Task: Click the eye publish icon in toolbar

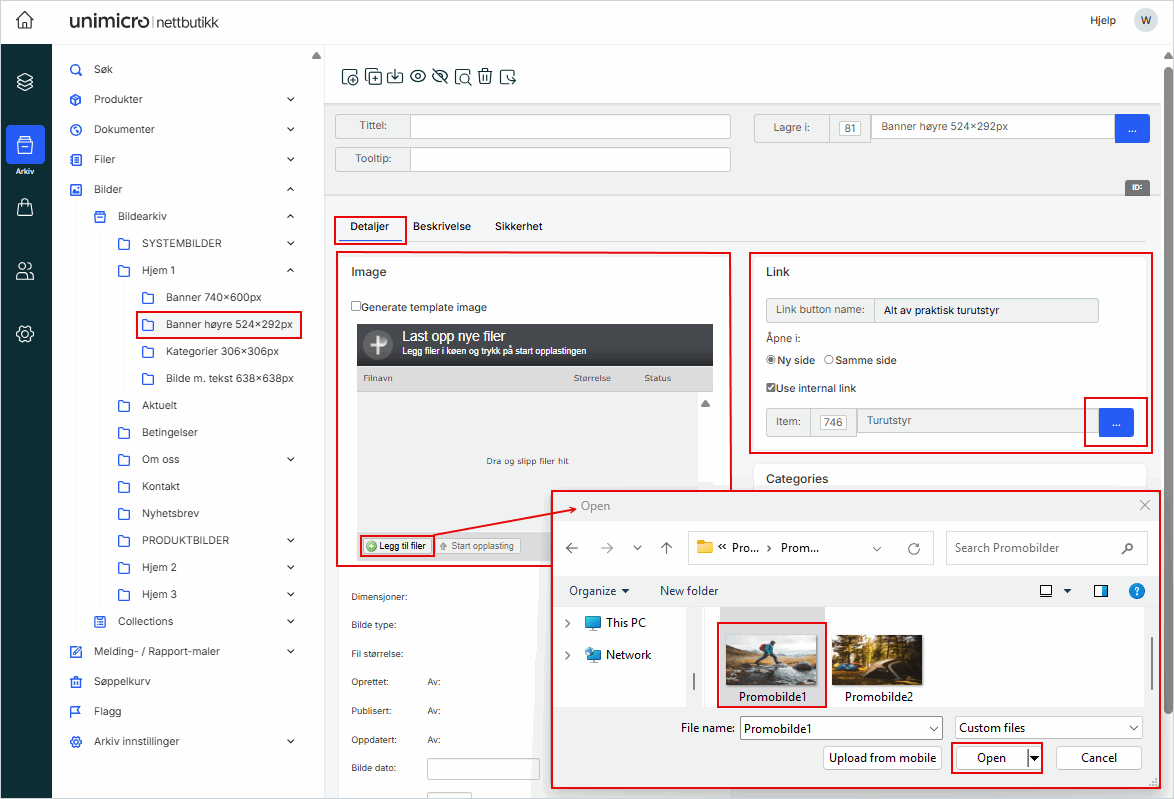Action: (x=418, y=77)
